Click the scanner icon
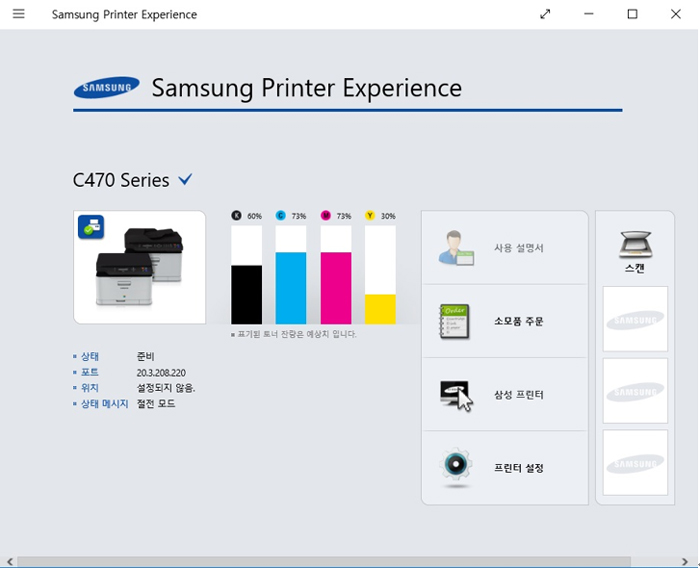This screenshot has width=700, height=569. 635,244
